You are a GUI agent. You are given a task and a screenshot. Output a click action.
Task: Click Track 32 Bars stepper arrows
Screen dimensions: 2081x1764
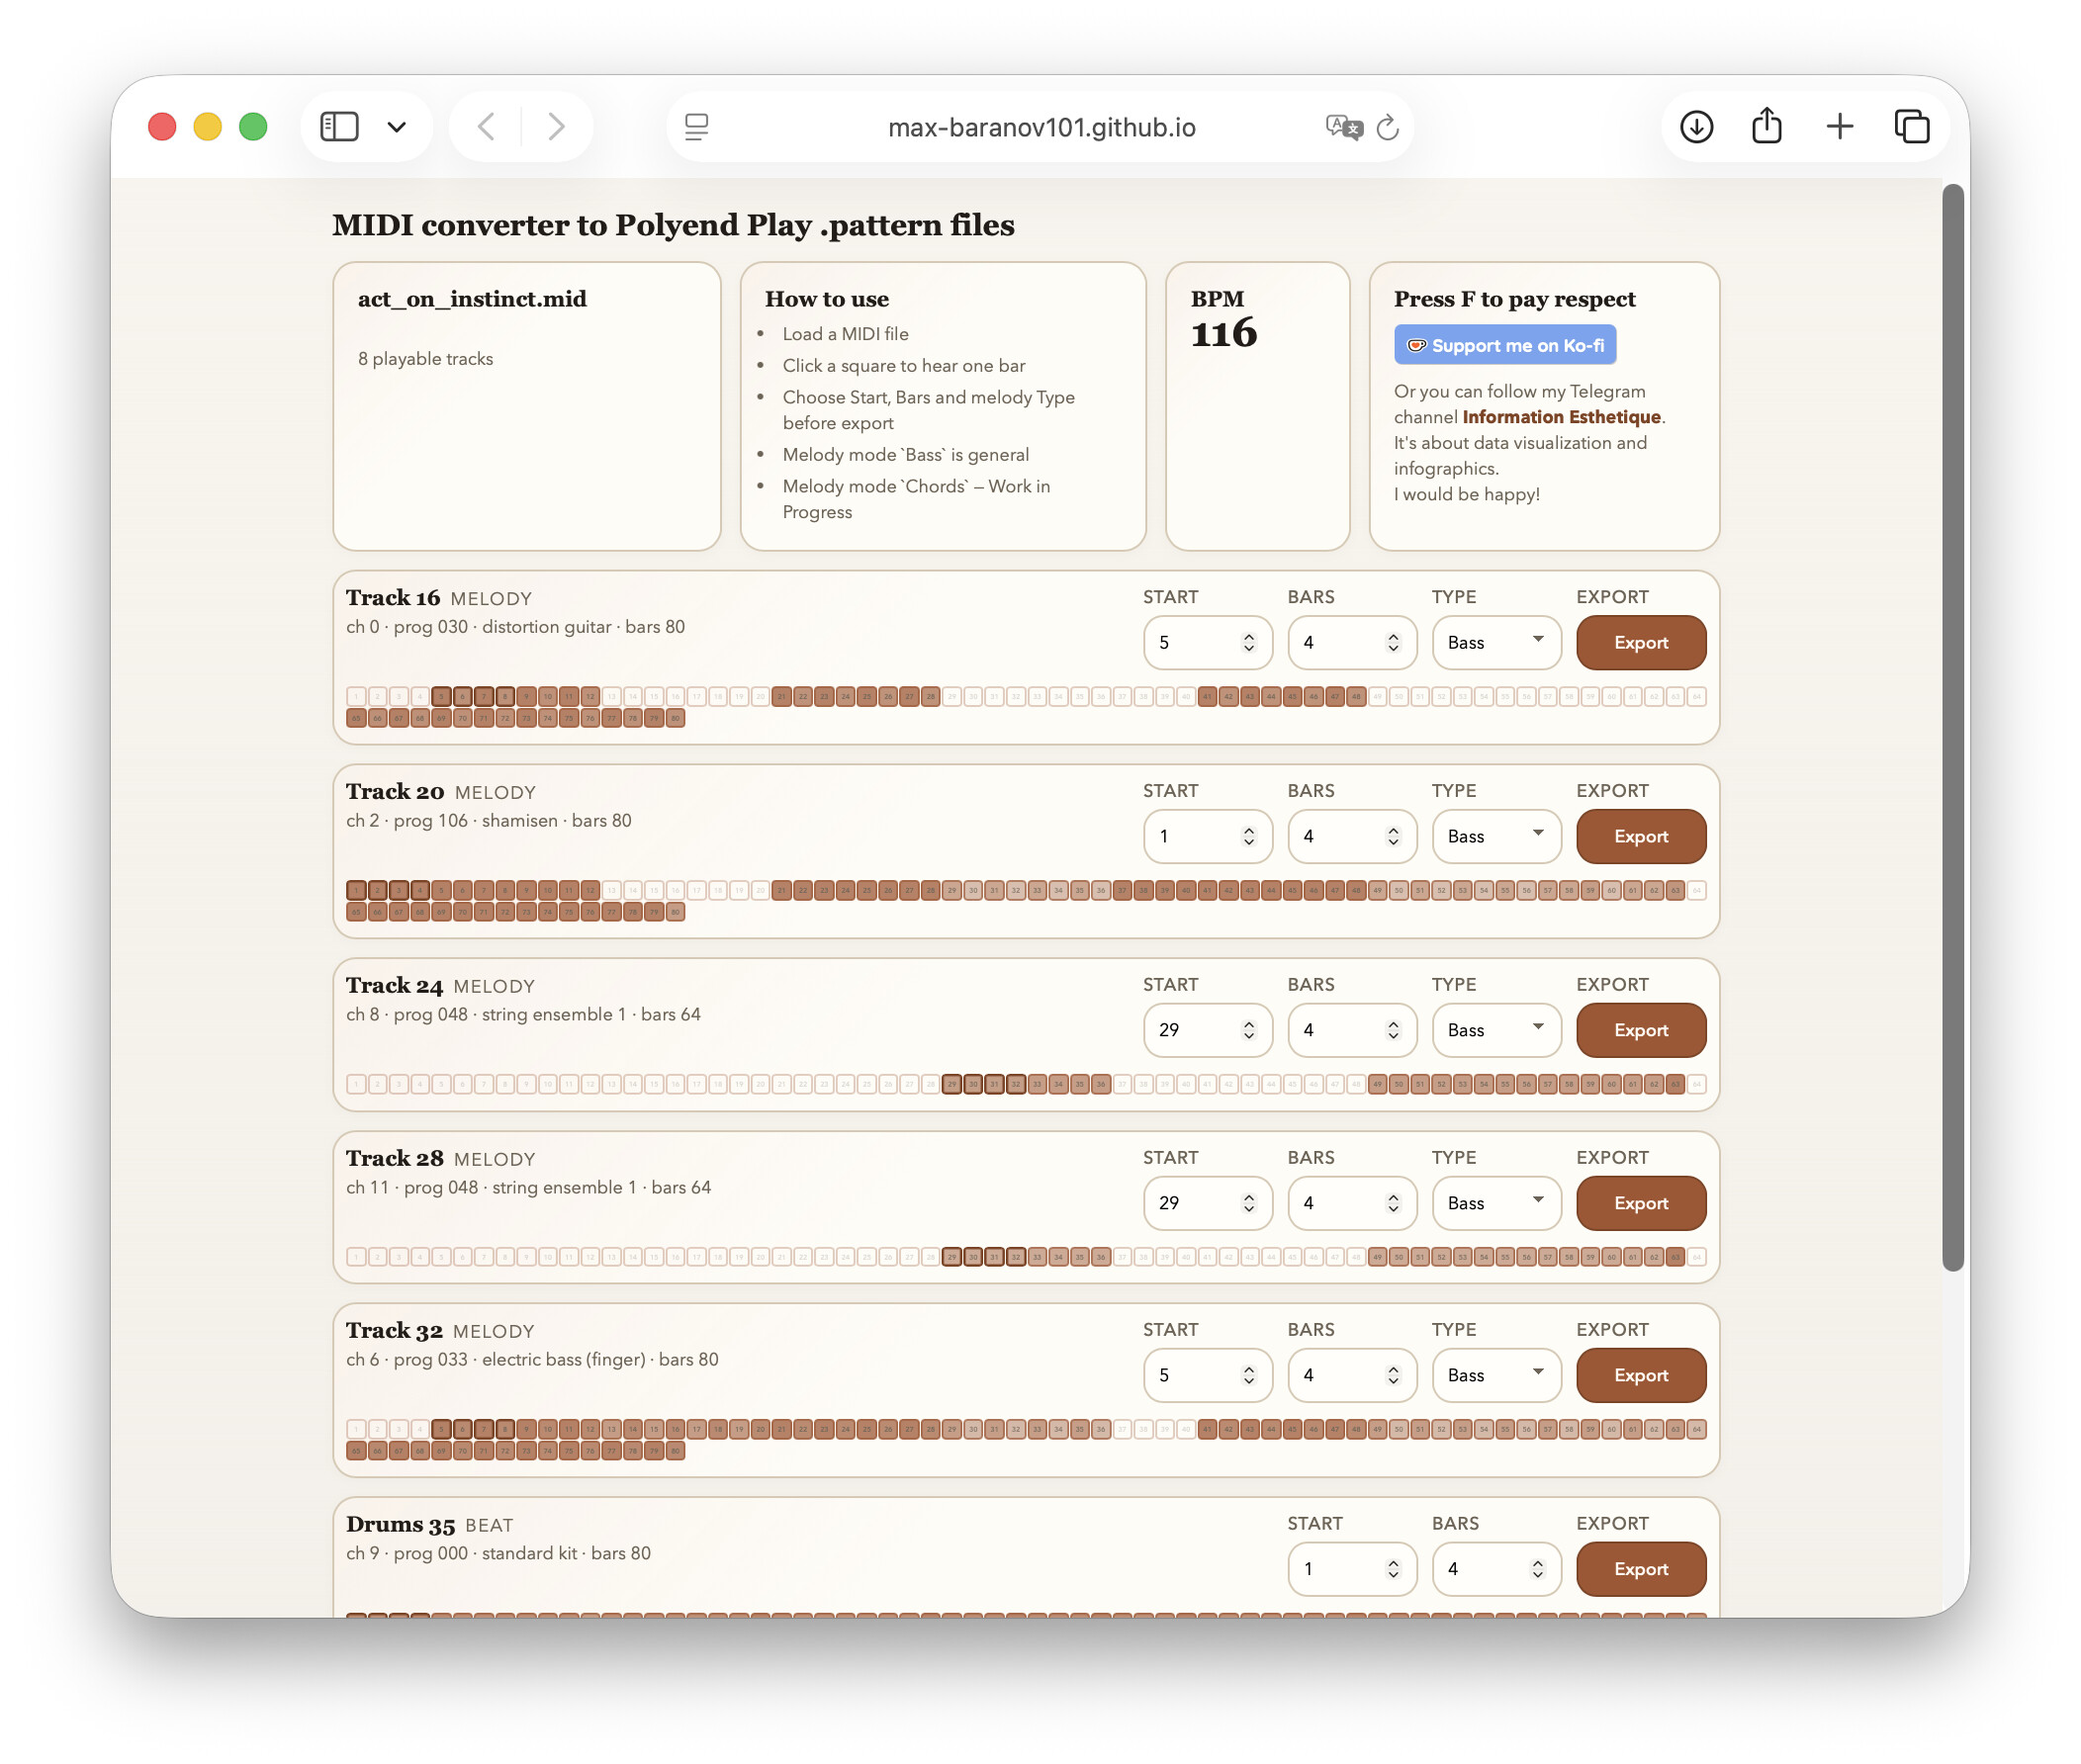1393,1376
